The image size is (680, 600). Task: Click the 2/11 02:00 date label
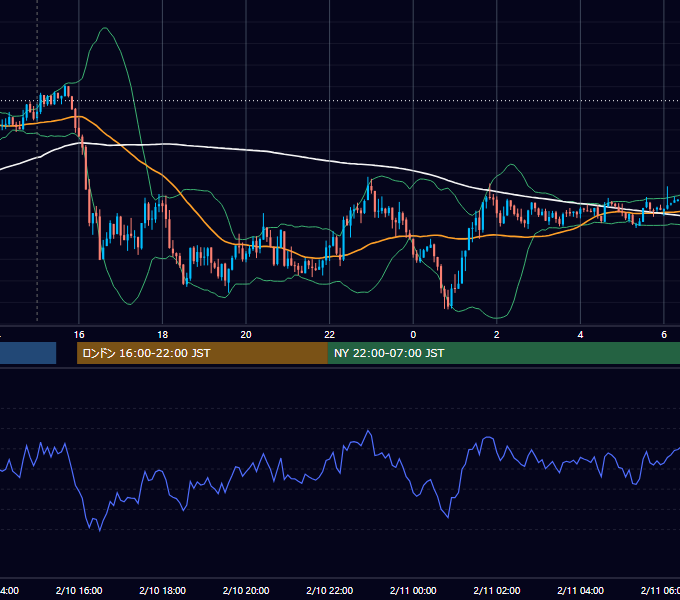(497, 590)
